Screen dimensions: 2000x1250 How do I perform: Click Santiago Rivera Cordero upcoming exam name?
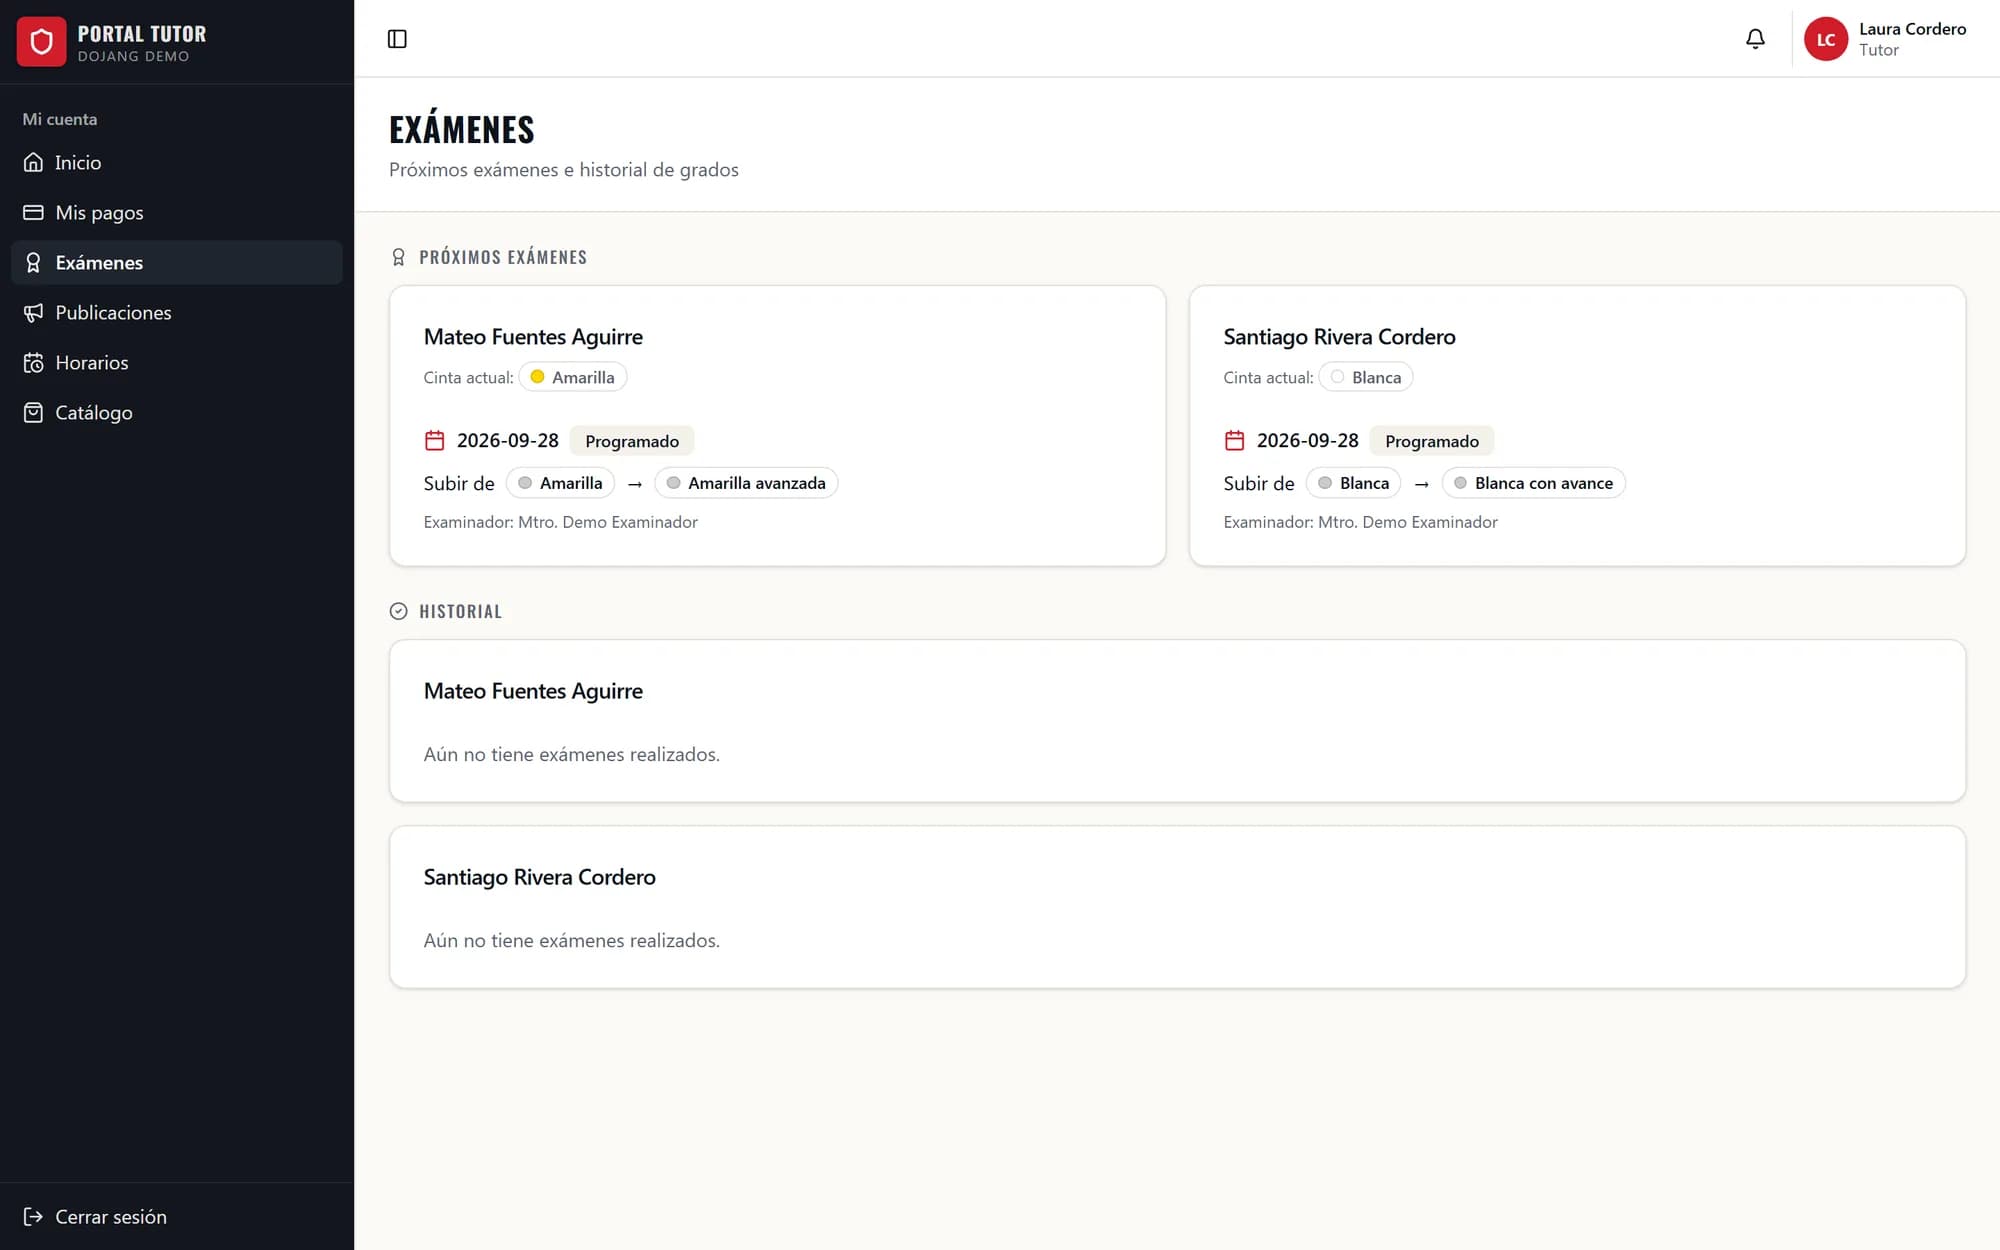[1339, 337]
